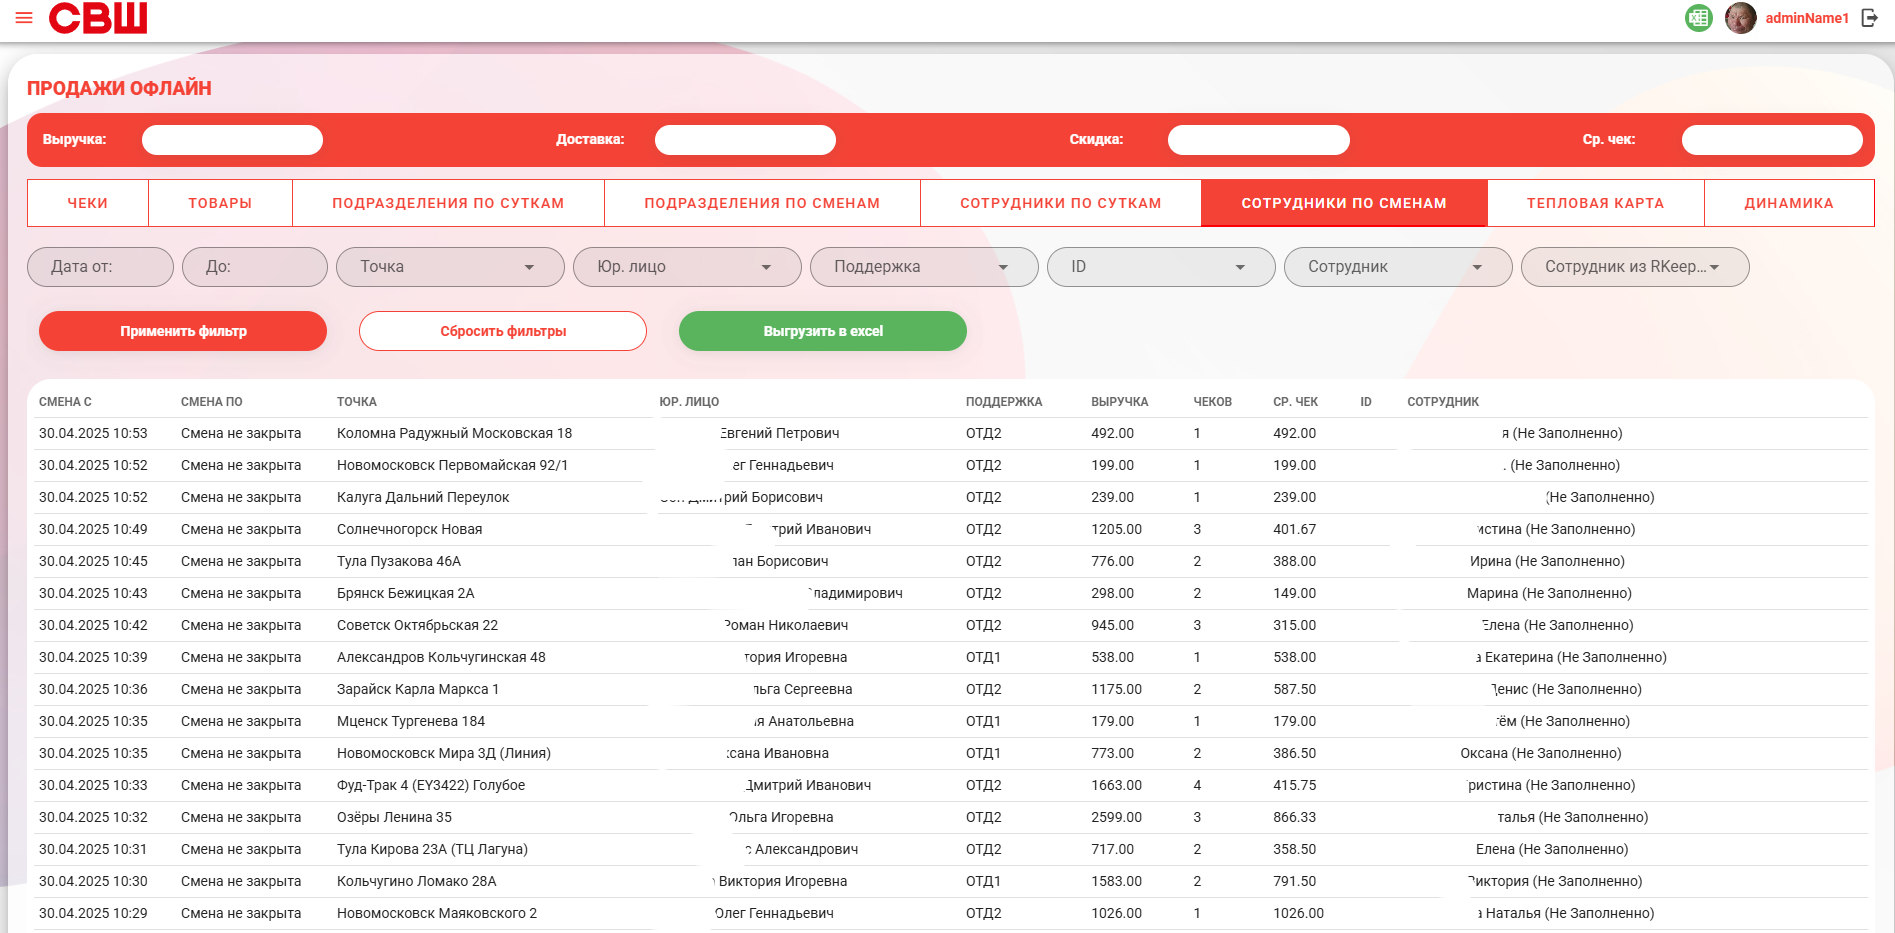Click Сбросить фильтры button
Image resolution: width=1895 pixels, height=933 pixels.
point(503,331)
